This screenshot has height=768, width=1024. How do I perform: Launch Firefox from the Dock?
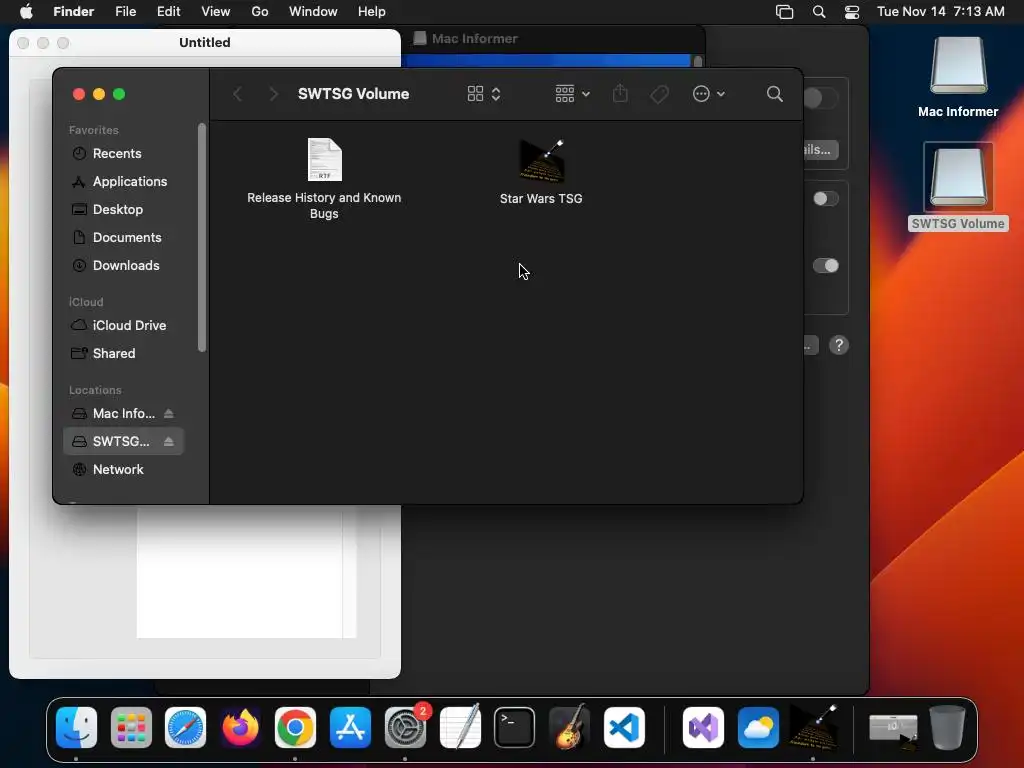(x=240, y=728)
